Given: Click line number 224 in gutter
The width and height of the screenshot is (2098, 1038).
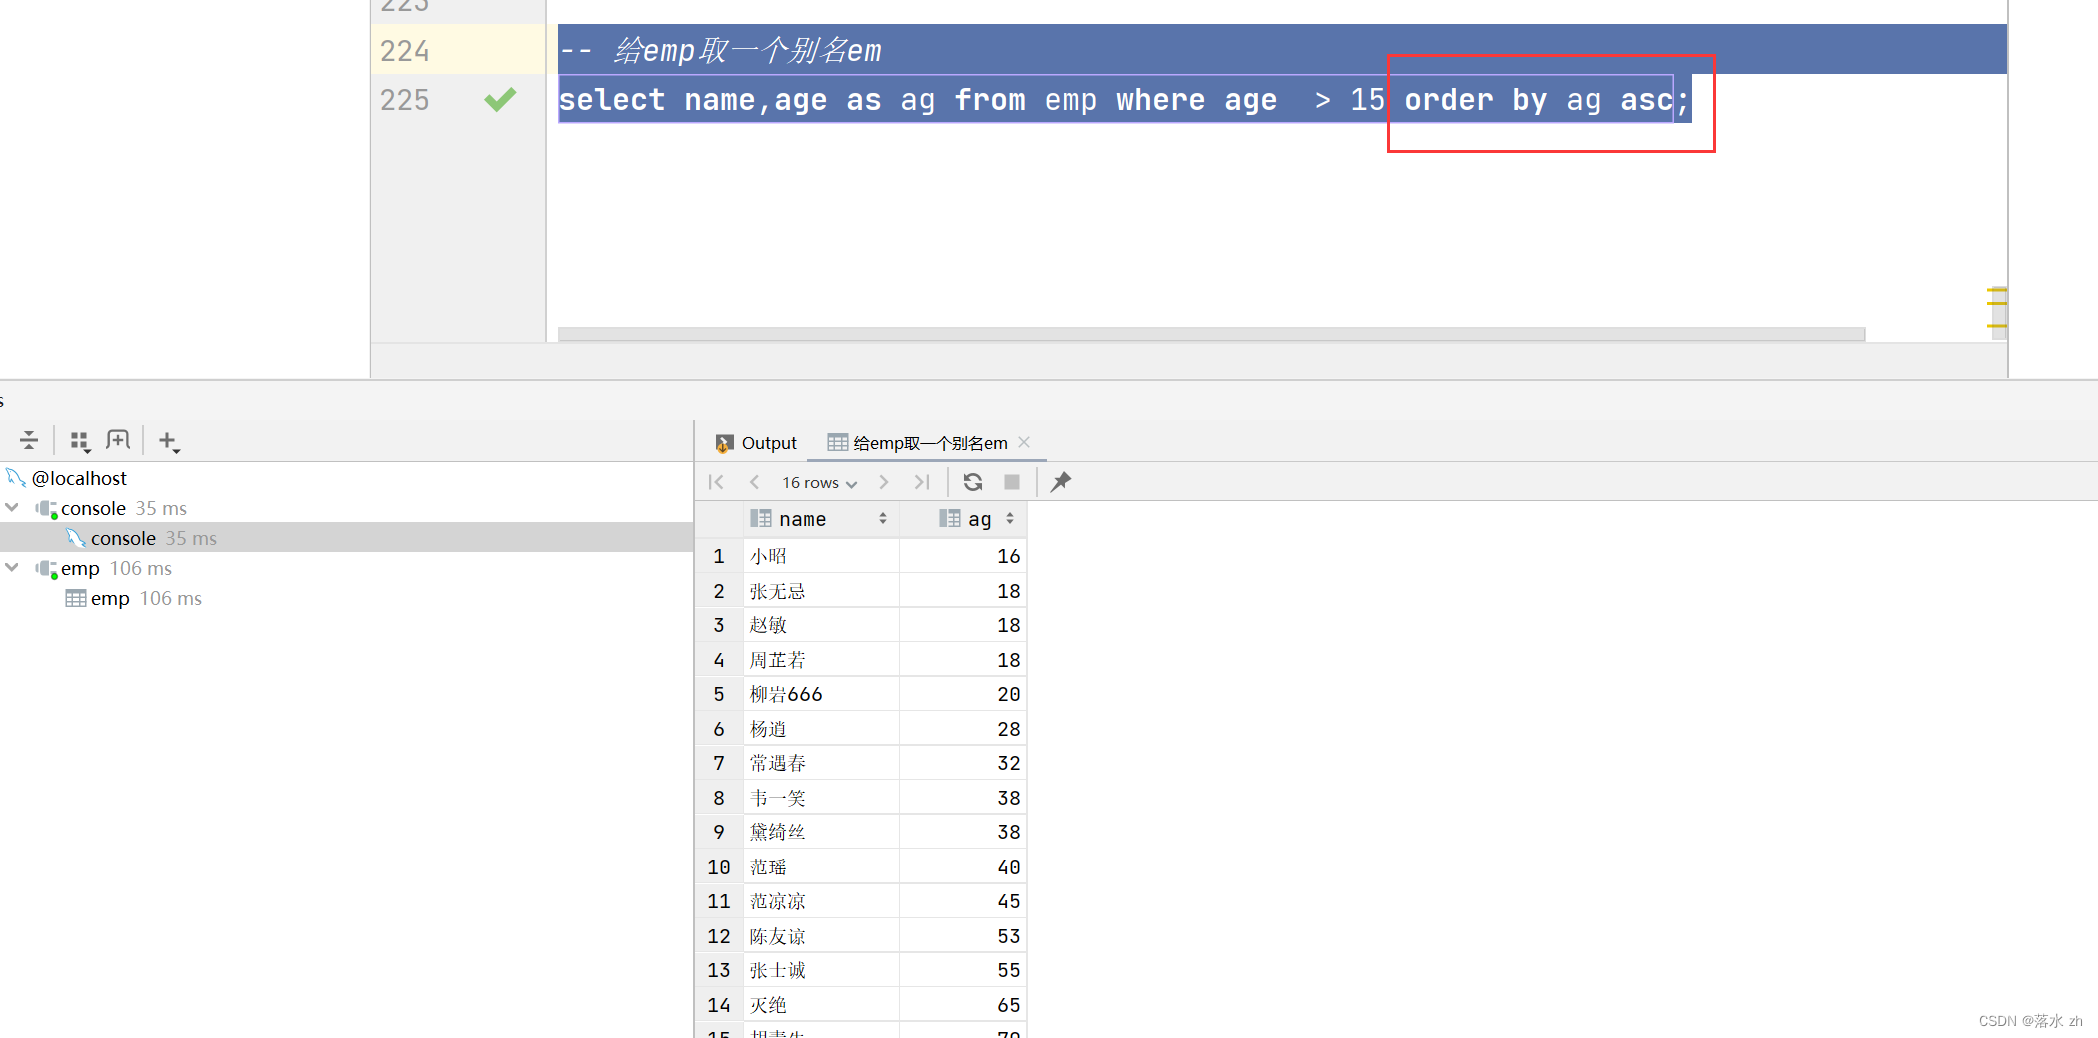Looking at the screenshot, I should 404,50.
